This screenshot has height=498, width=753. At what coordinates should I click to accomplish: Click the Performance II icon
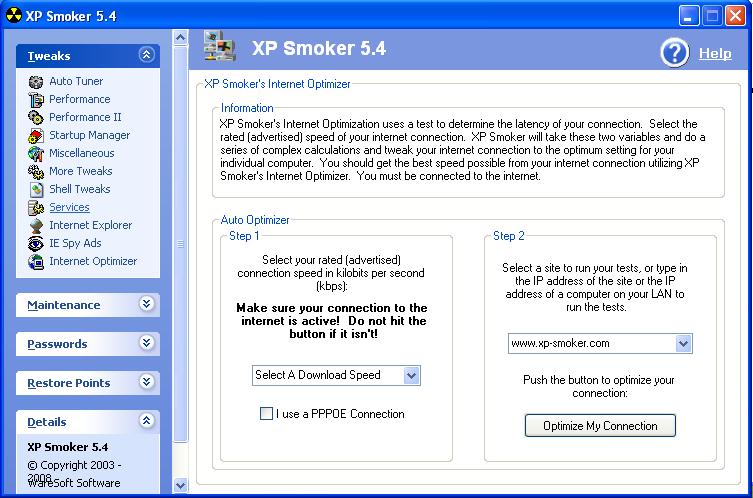pyautogui.click(x=36, y=117)
